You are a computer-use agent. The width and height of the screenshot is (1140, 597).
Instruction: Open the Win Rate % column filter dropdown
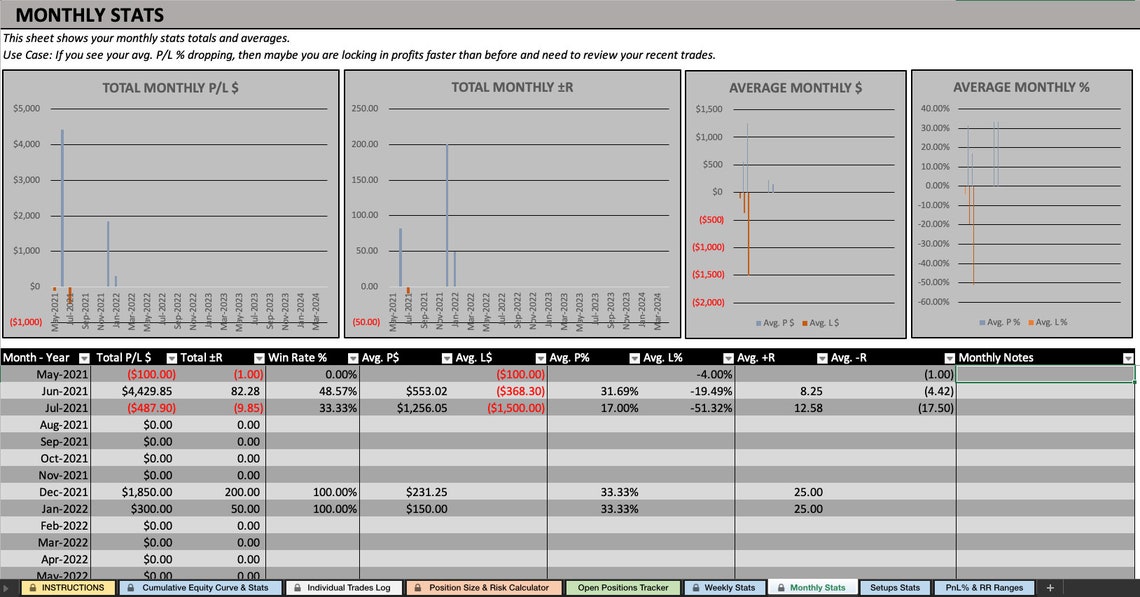[x=351, y=357]
